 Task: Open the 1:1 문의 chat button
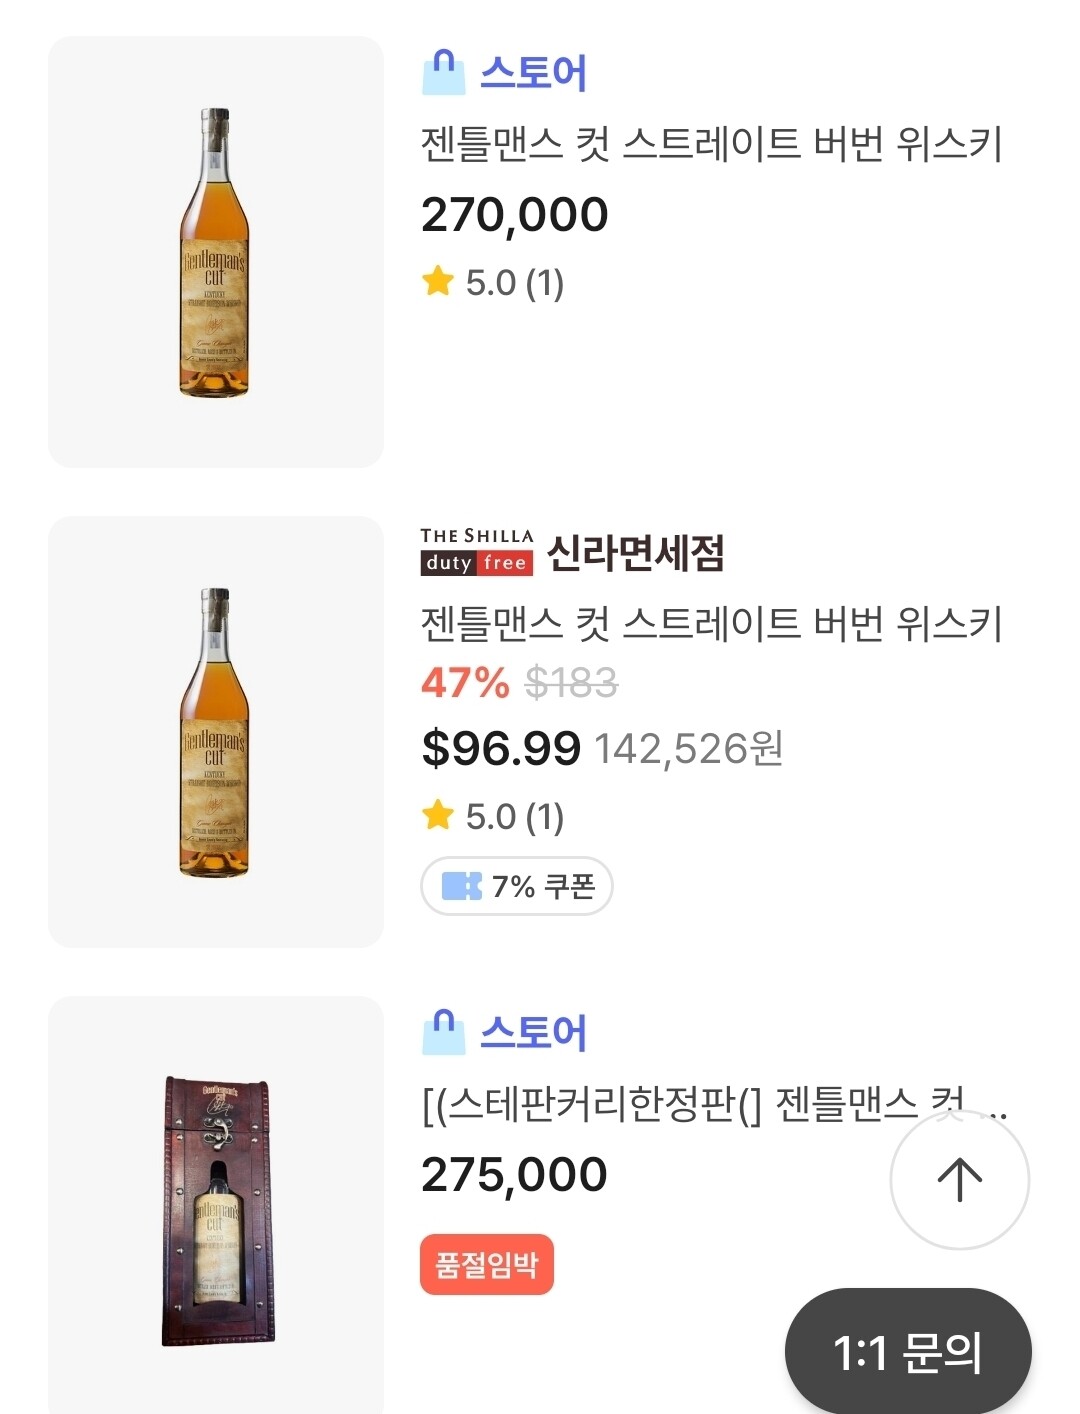pyautogui.click(x=907, y=1352)
